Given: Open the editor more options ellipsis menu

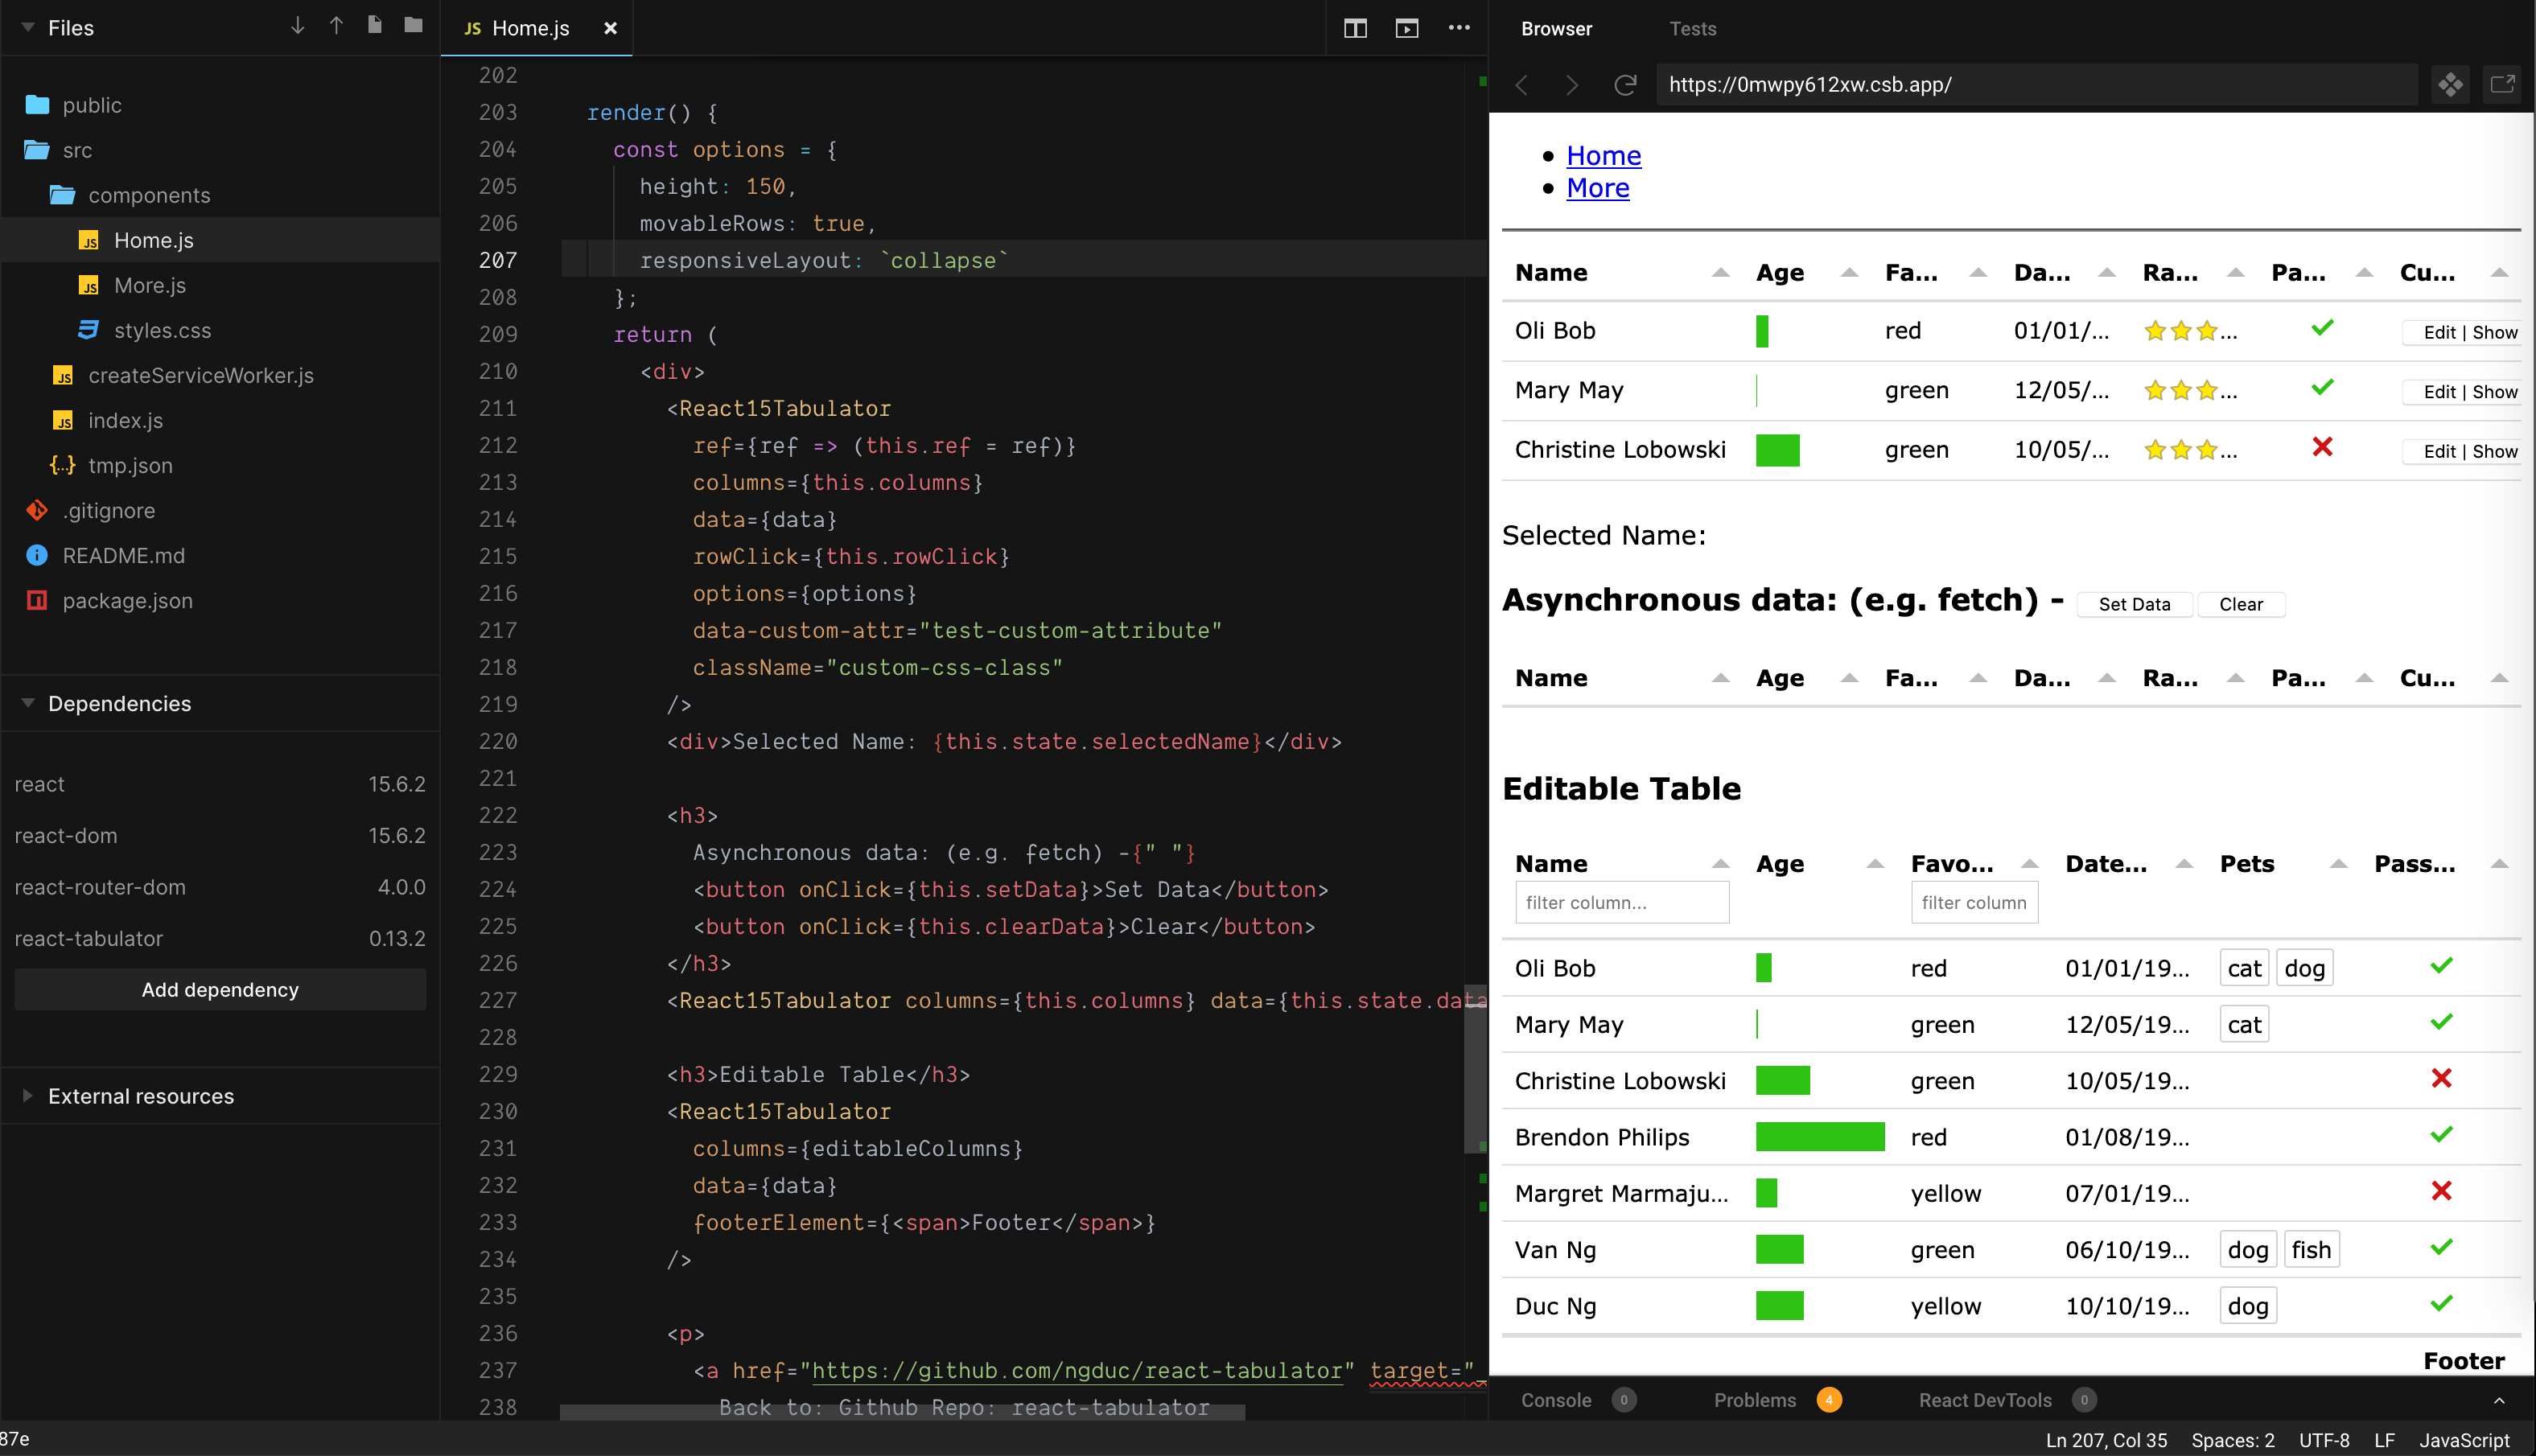Looking at the screenshot, I should click(1459, 28).
